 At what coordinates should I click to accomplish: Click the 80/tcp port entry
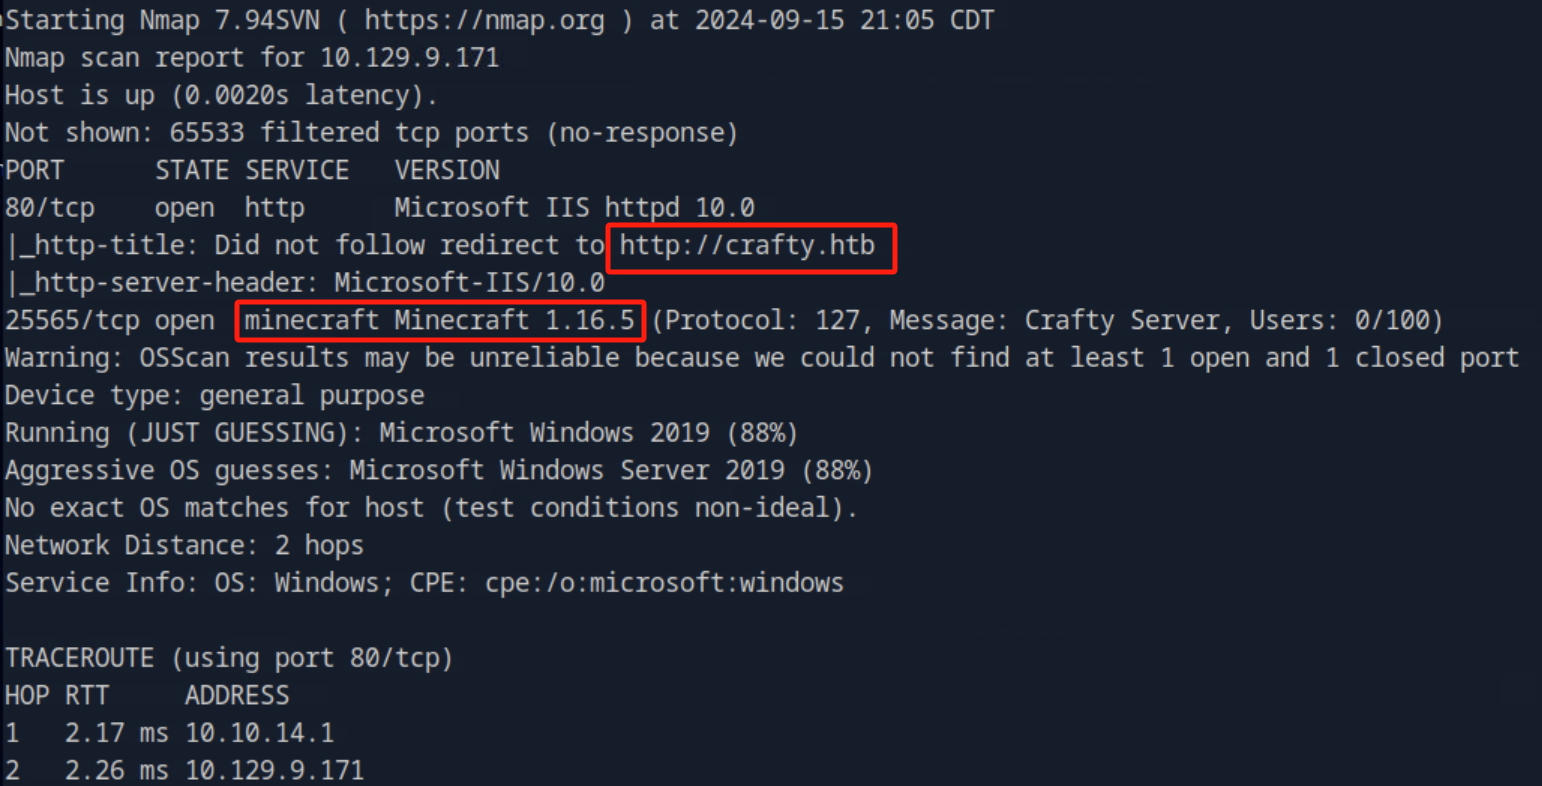pyautogui.click(x=50, y=208)
